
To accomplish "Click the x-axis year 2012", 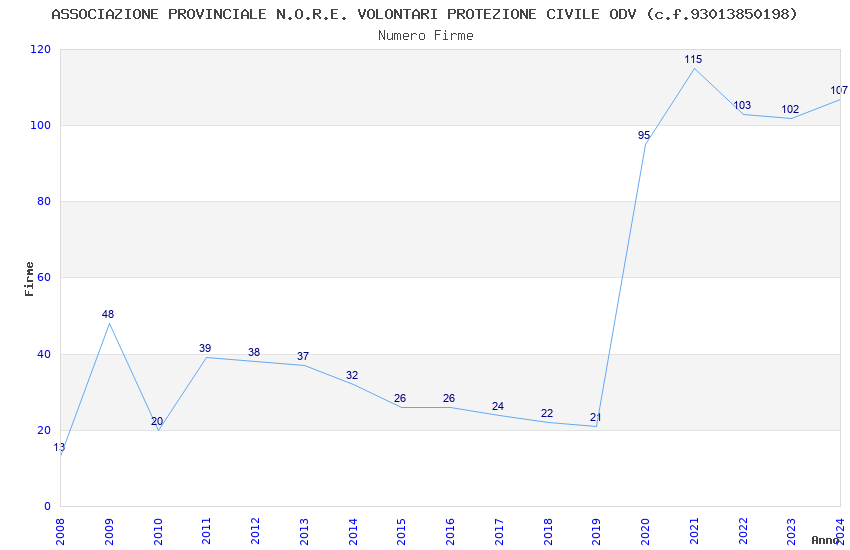I will click(x=255, y=531).
